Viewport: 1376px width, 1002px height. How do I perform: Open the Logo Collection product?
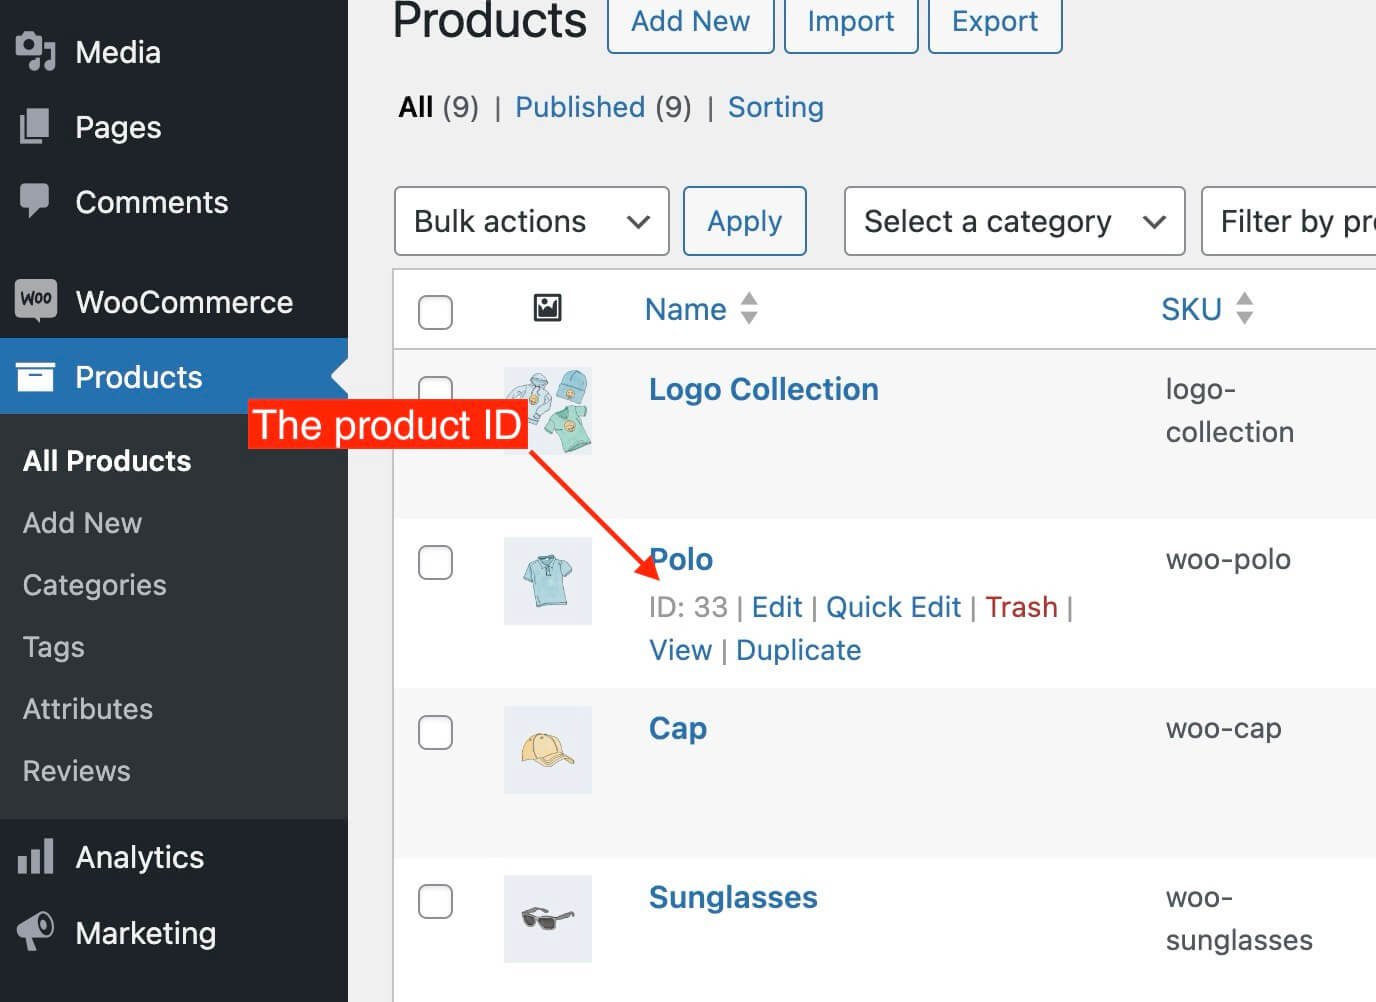(764, 388)
